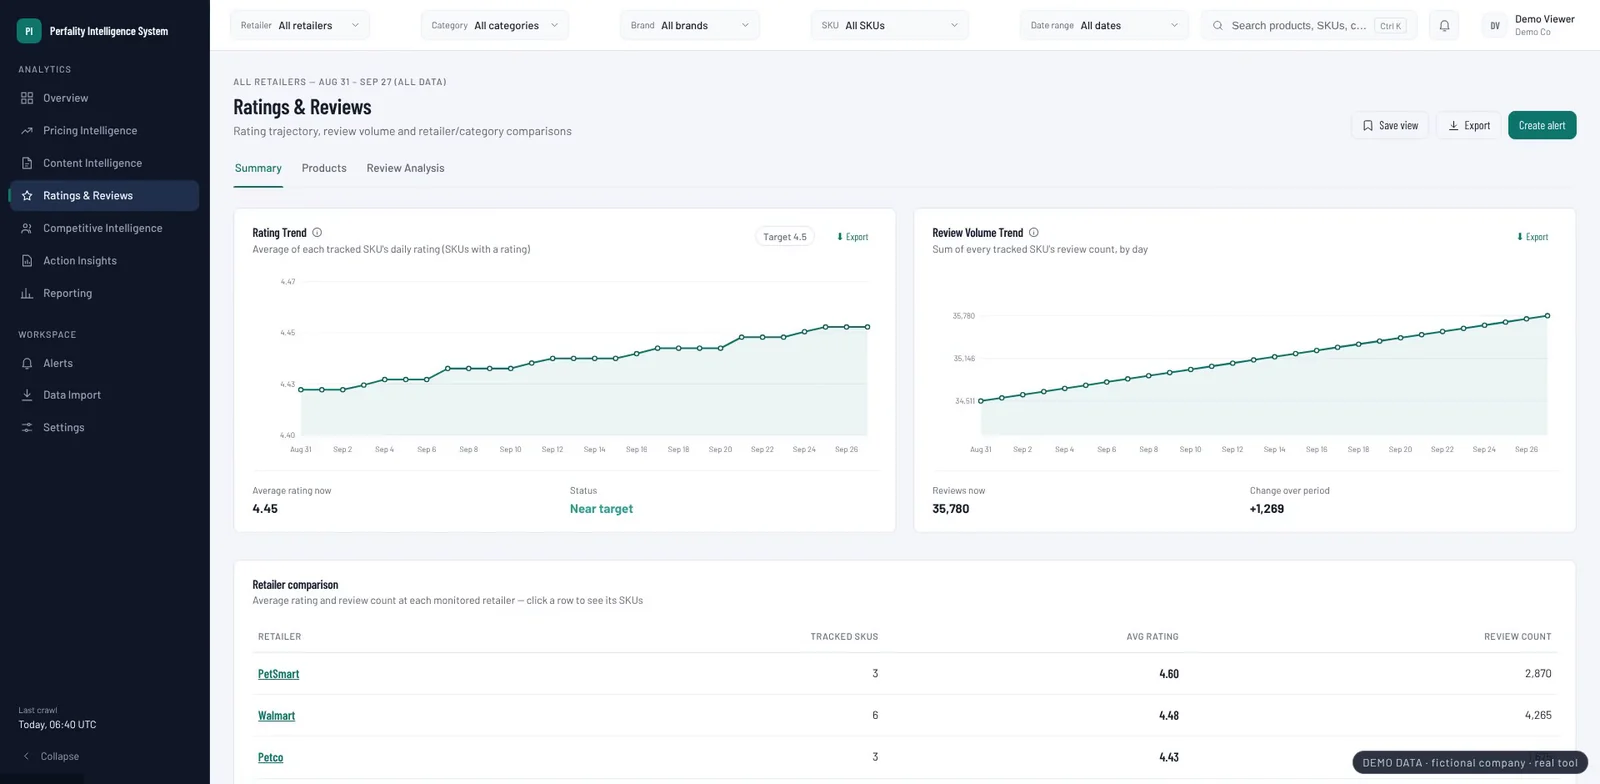Click the Reporting bar chart icon
The height and width of the screenshot is (784, 1600).
(x=27, y=293)
